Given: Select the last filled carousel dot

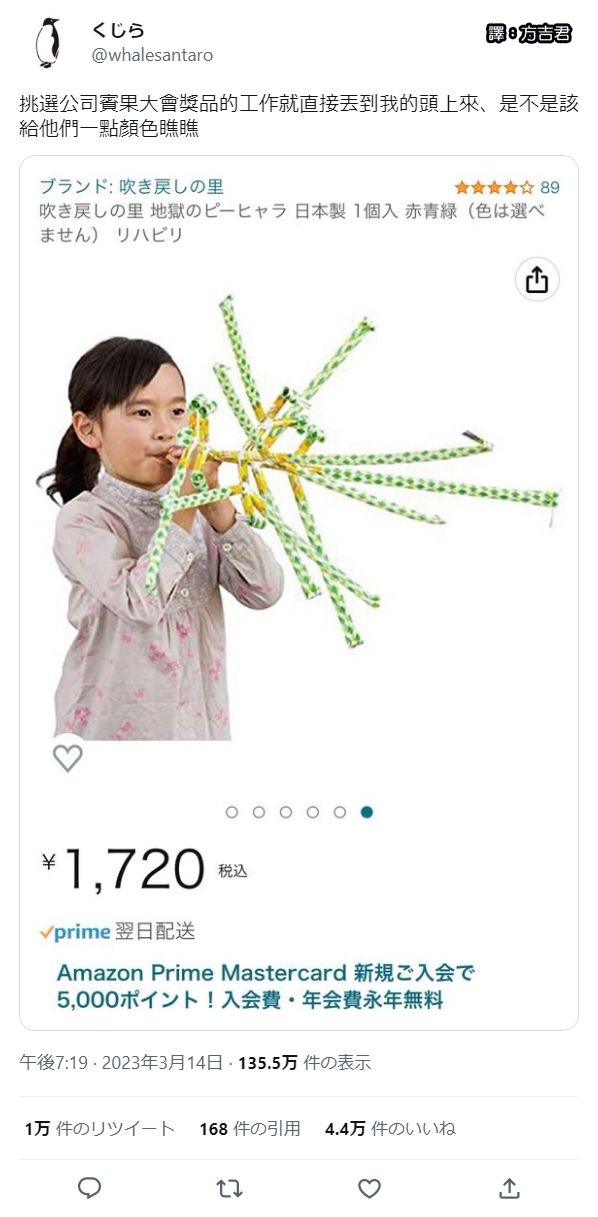Looking at the screenshot, I should 367,812.
